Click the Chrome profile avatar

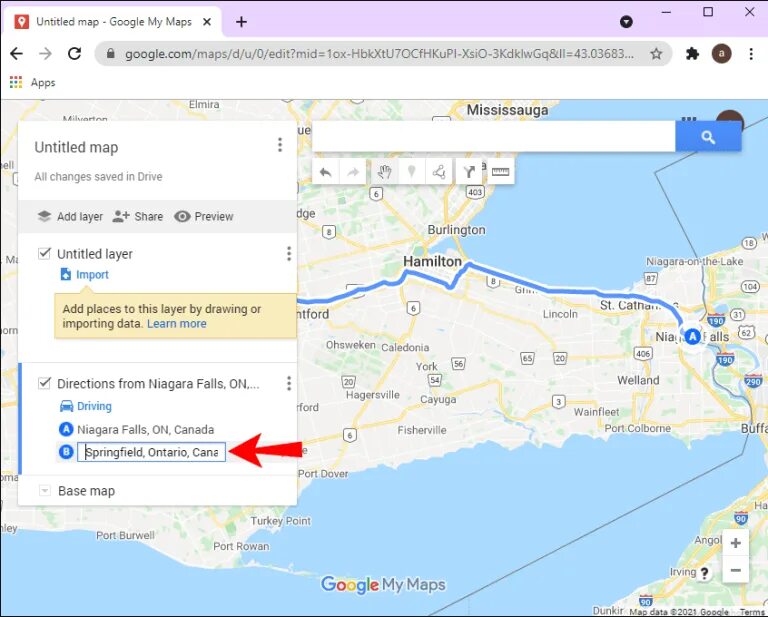721,53
